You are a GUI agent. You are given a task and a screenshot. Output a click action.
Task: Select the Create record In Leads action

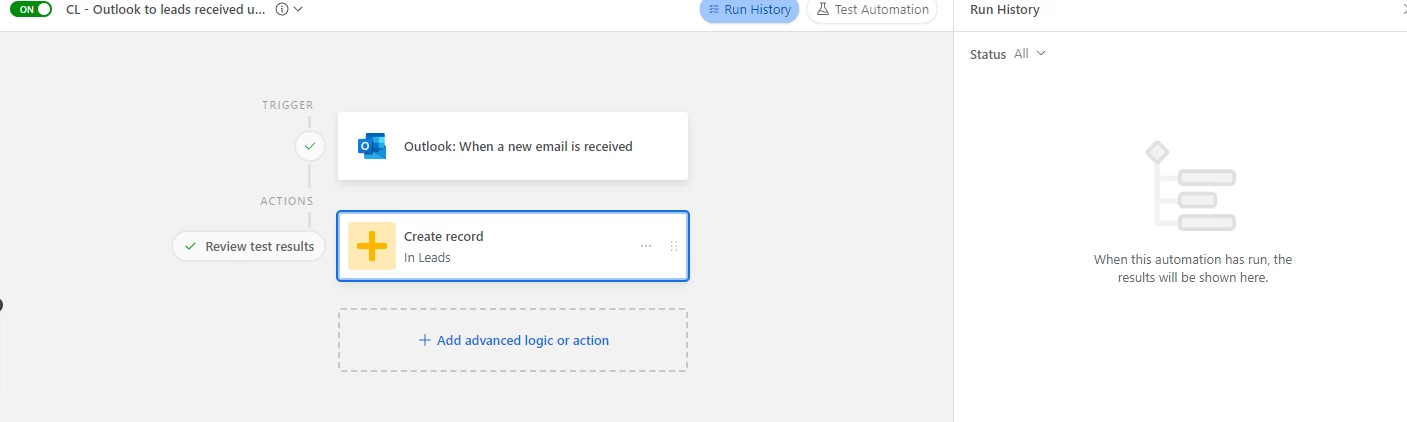click(513, 246)
